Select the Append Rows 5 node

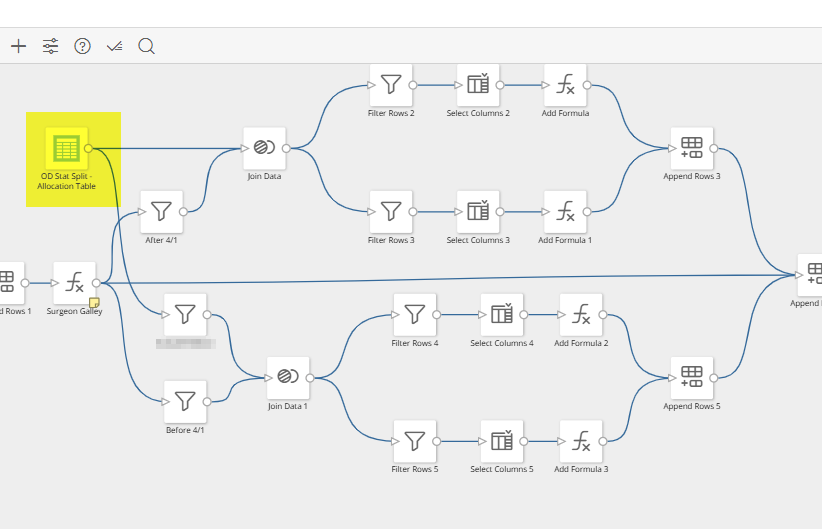point(692,378)
